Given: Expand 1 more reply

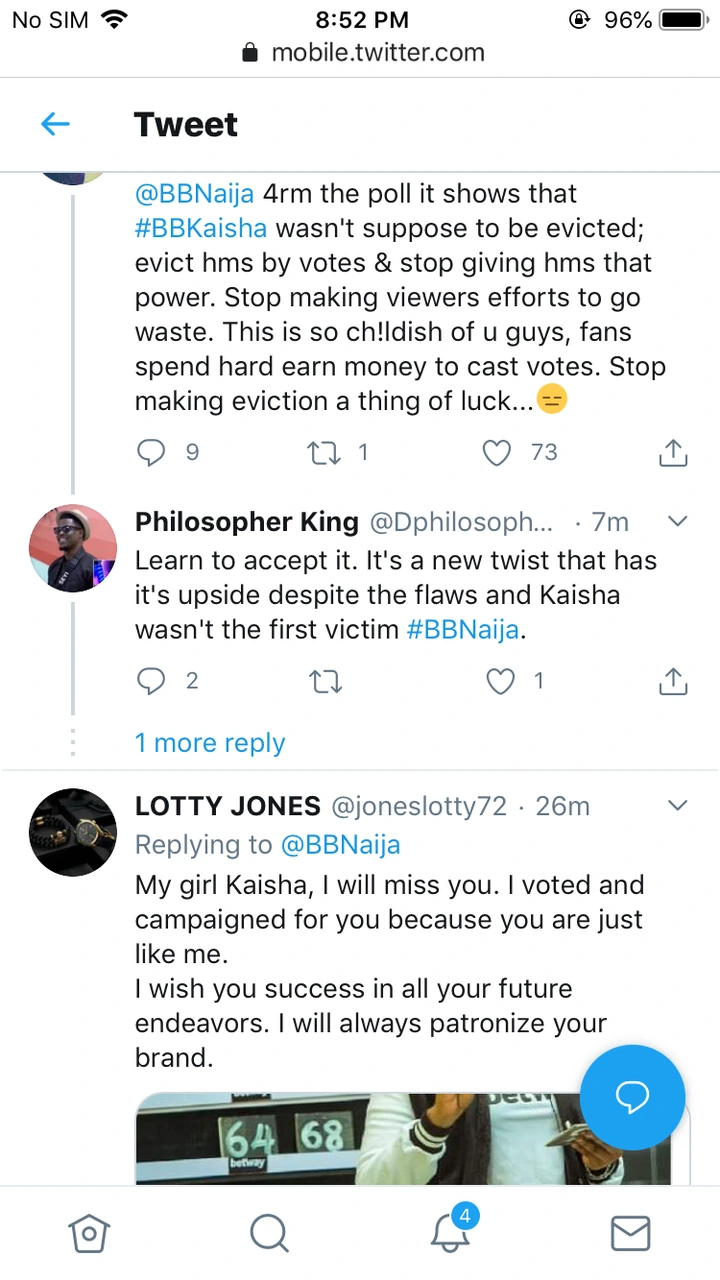Looking at the screenshot, I should [x=210, y=743].
